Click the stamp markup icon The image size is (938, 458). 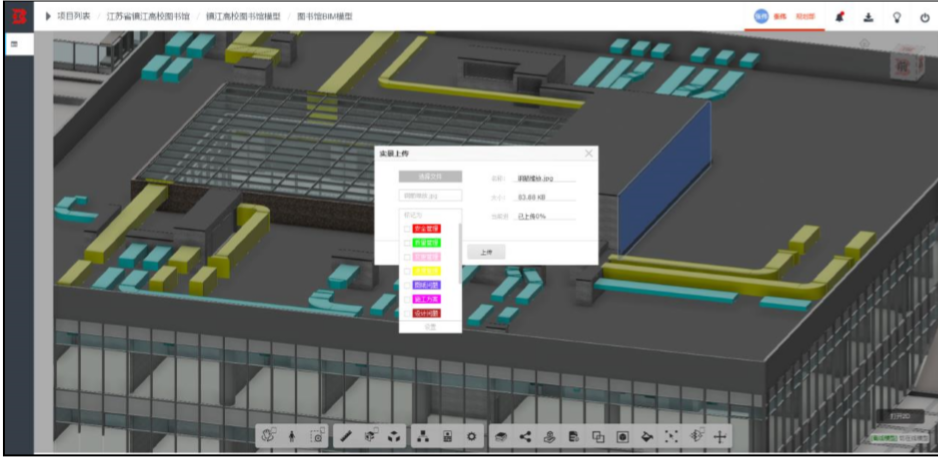550,436
